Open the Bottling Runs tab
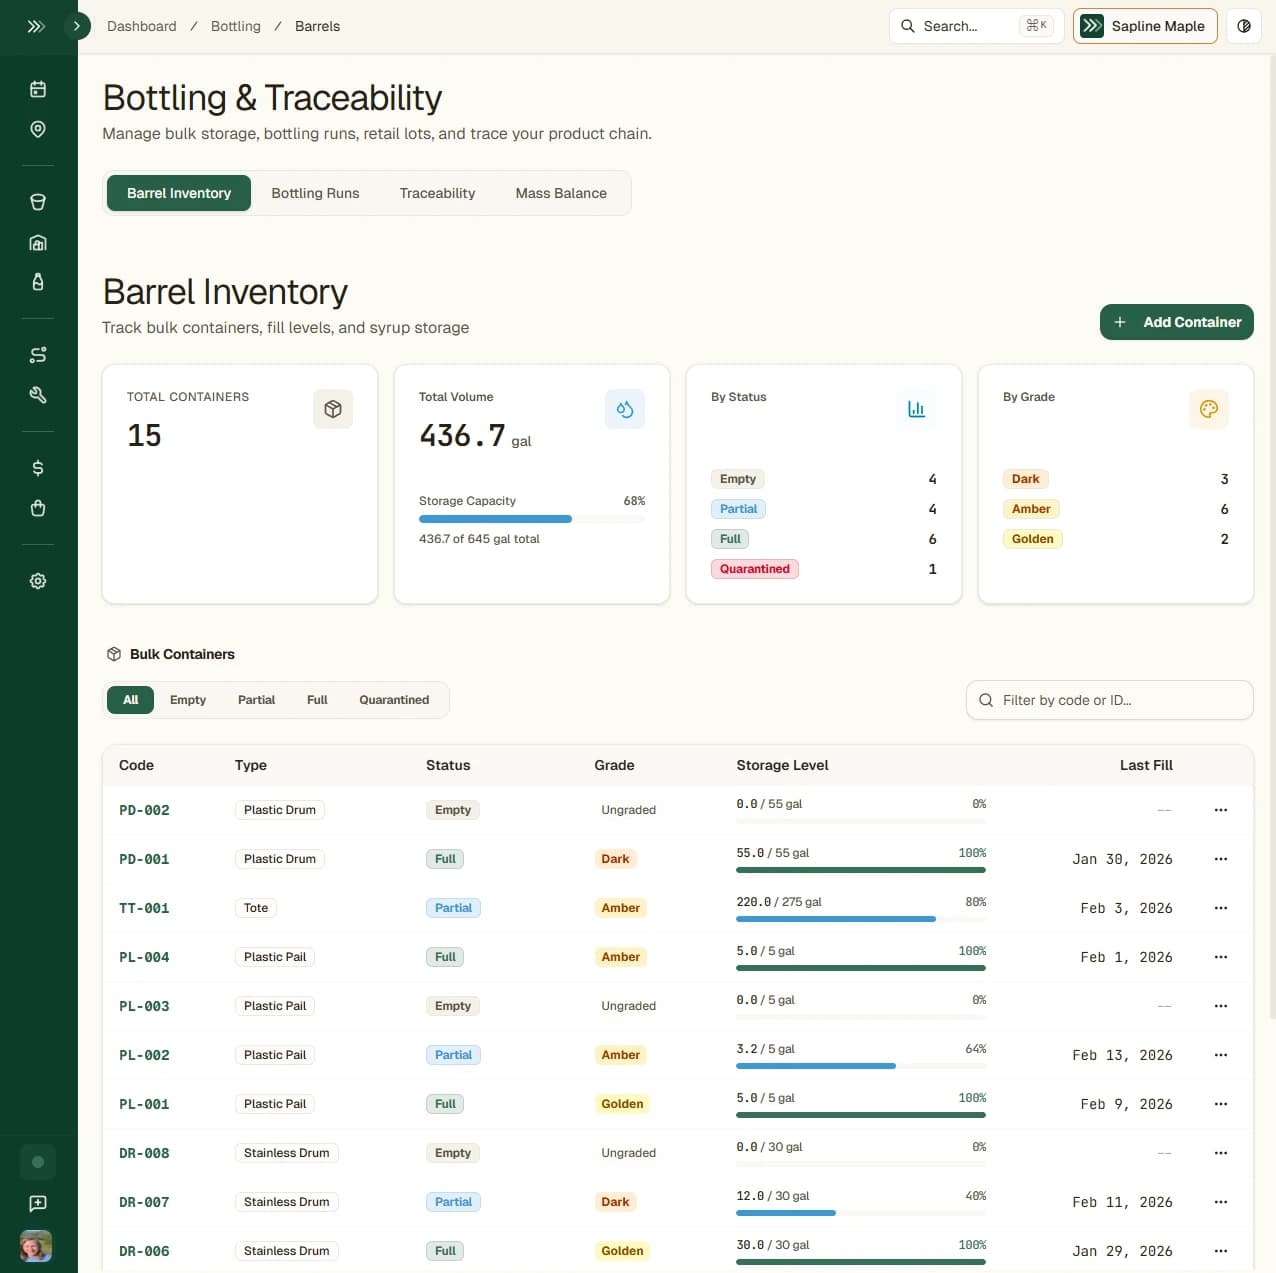Viewport: 1276px width, 1273px height. [315, 193]
